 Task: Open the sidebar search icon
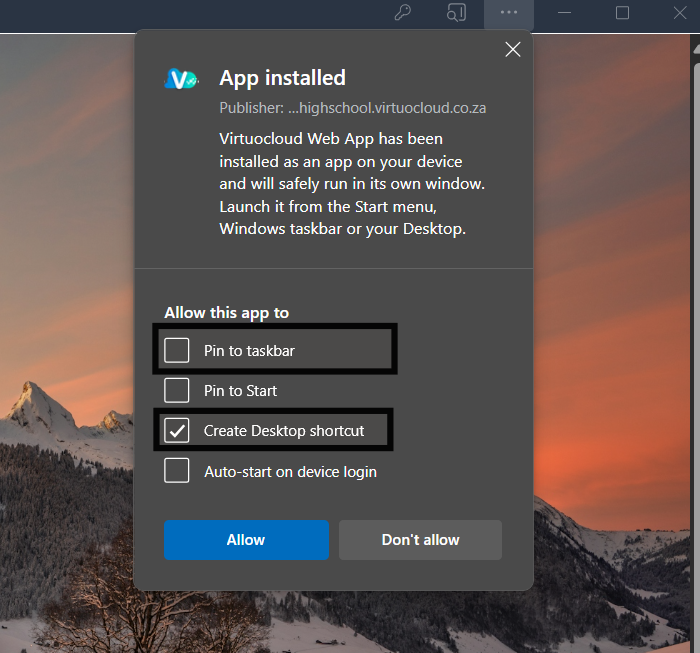456,13
